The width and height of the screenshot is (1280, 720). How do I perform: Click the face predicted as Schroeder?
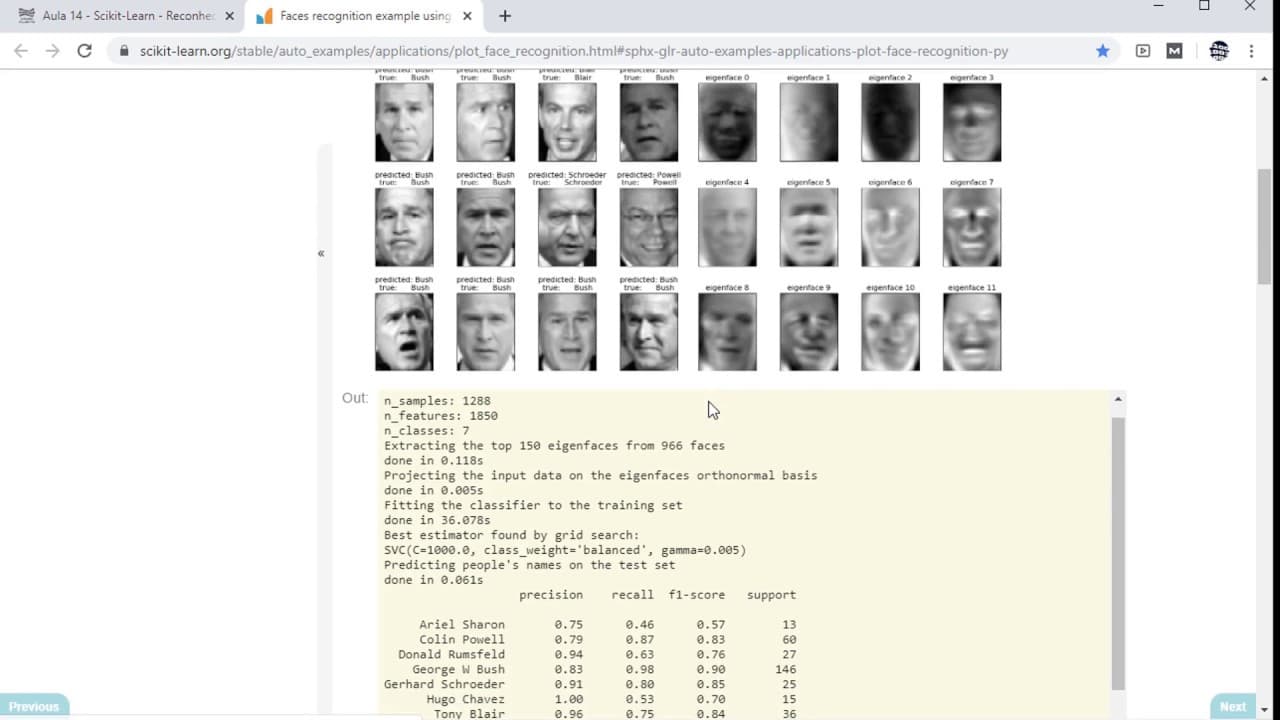(x=567, y=227)
